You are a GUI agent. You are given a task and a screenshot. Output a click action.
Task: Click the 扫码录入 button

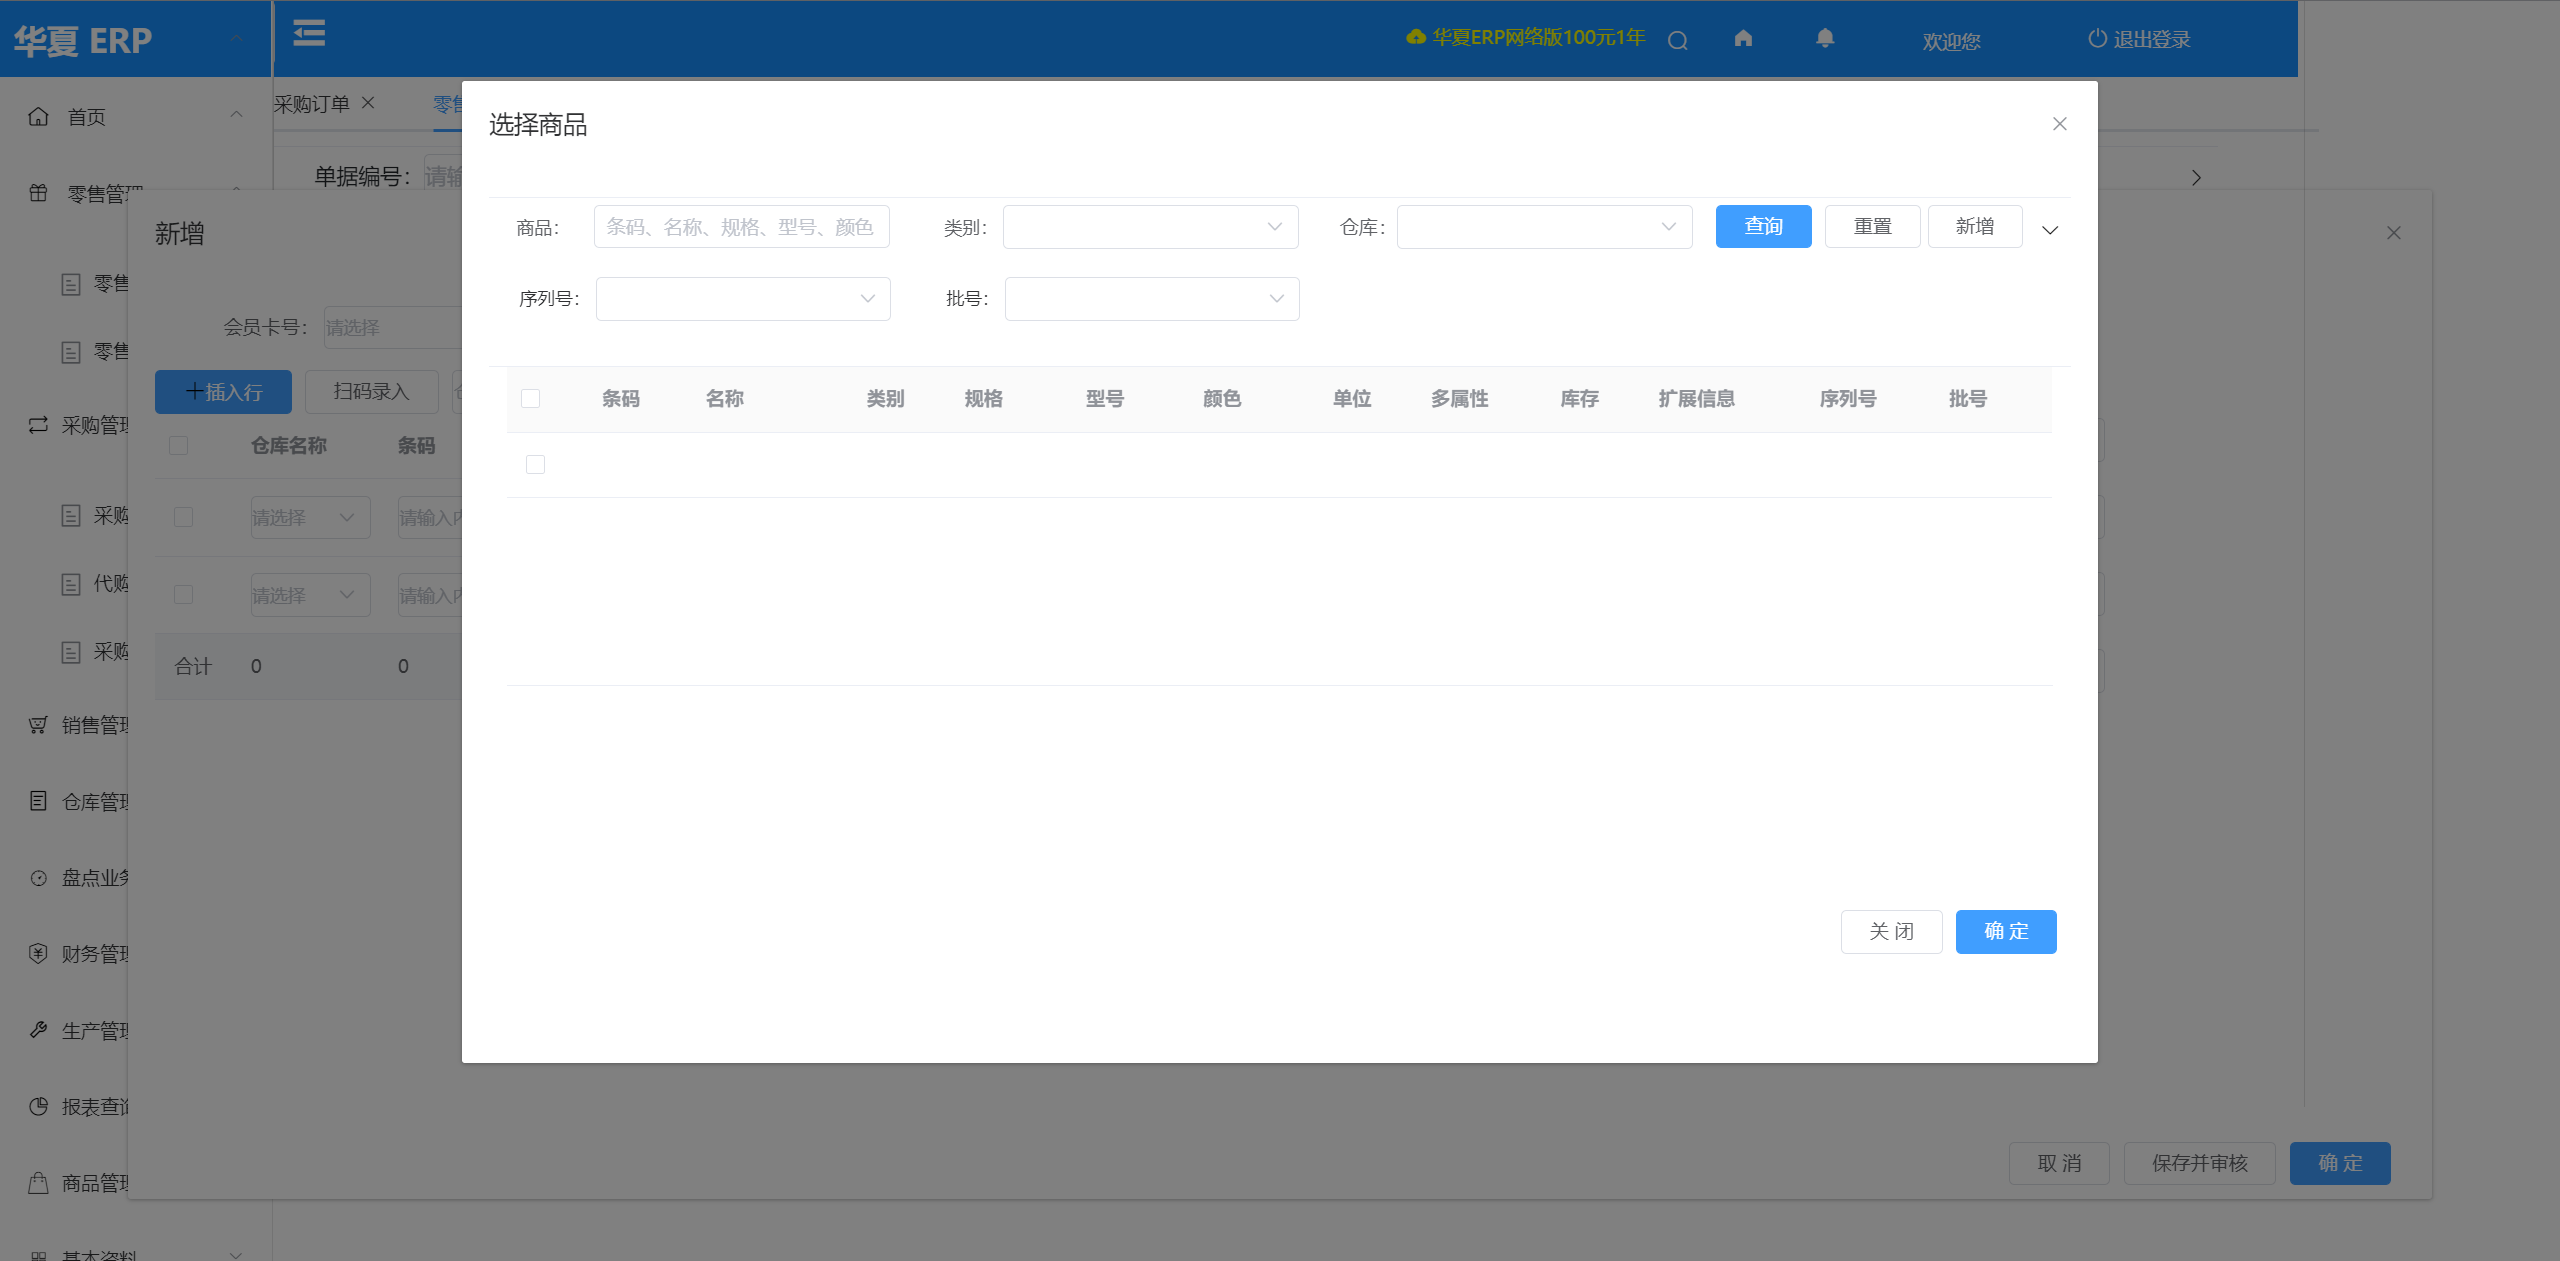tap(371, 392)
